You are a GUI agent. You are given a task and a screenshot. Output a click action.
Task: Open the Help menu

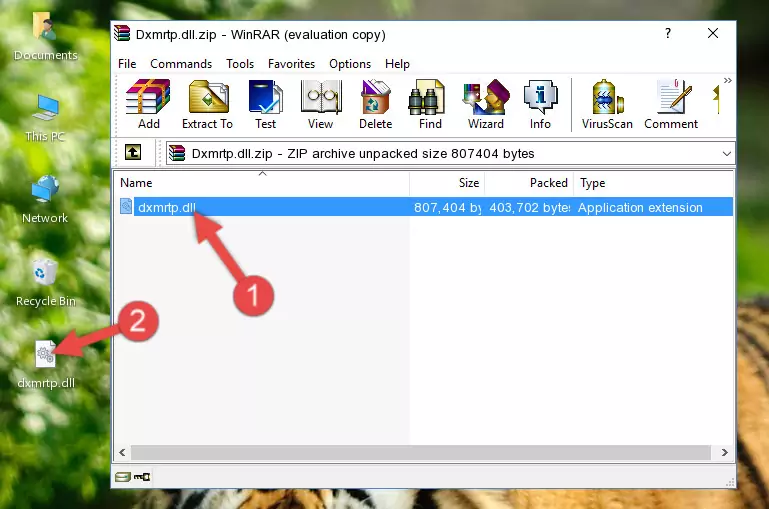click(397, 64)
